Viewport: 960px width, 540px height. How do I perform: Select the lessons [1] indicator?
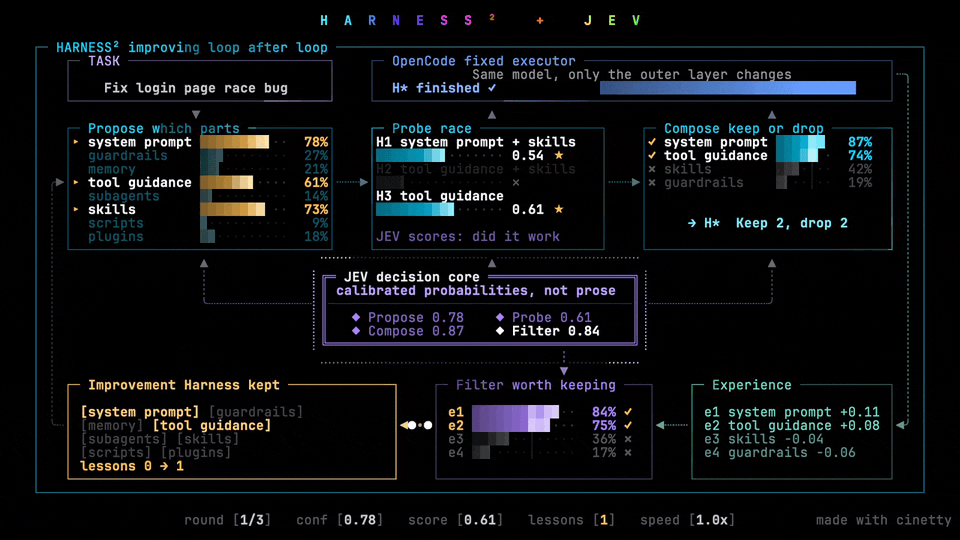click(571, 520)
